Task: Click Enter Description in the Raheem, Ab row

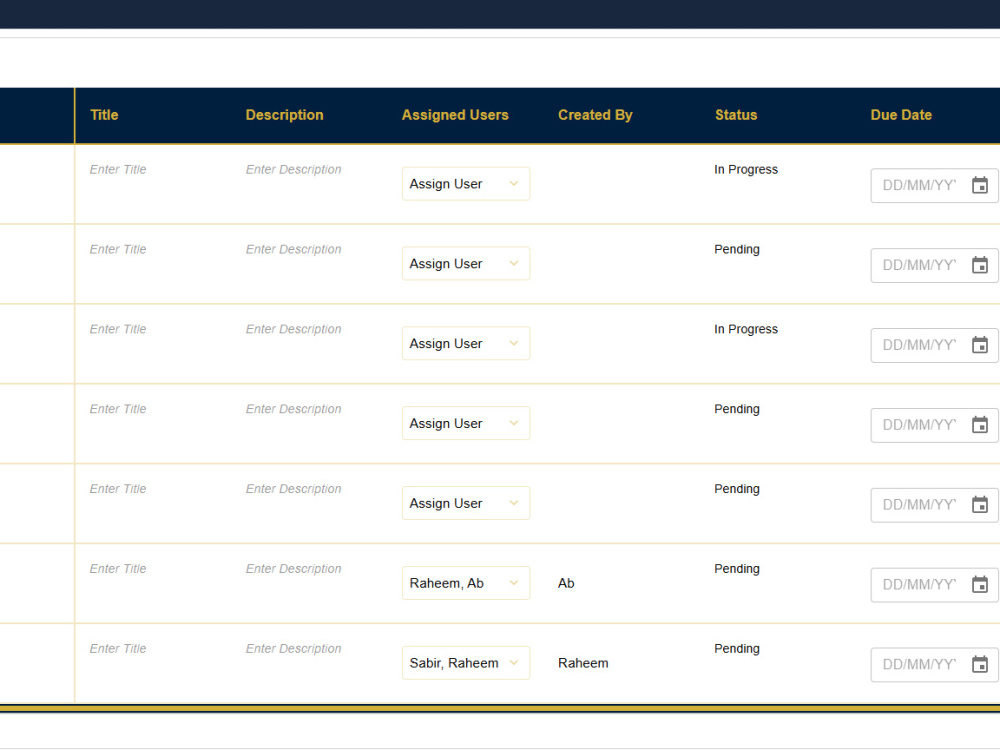Action: 293,568
